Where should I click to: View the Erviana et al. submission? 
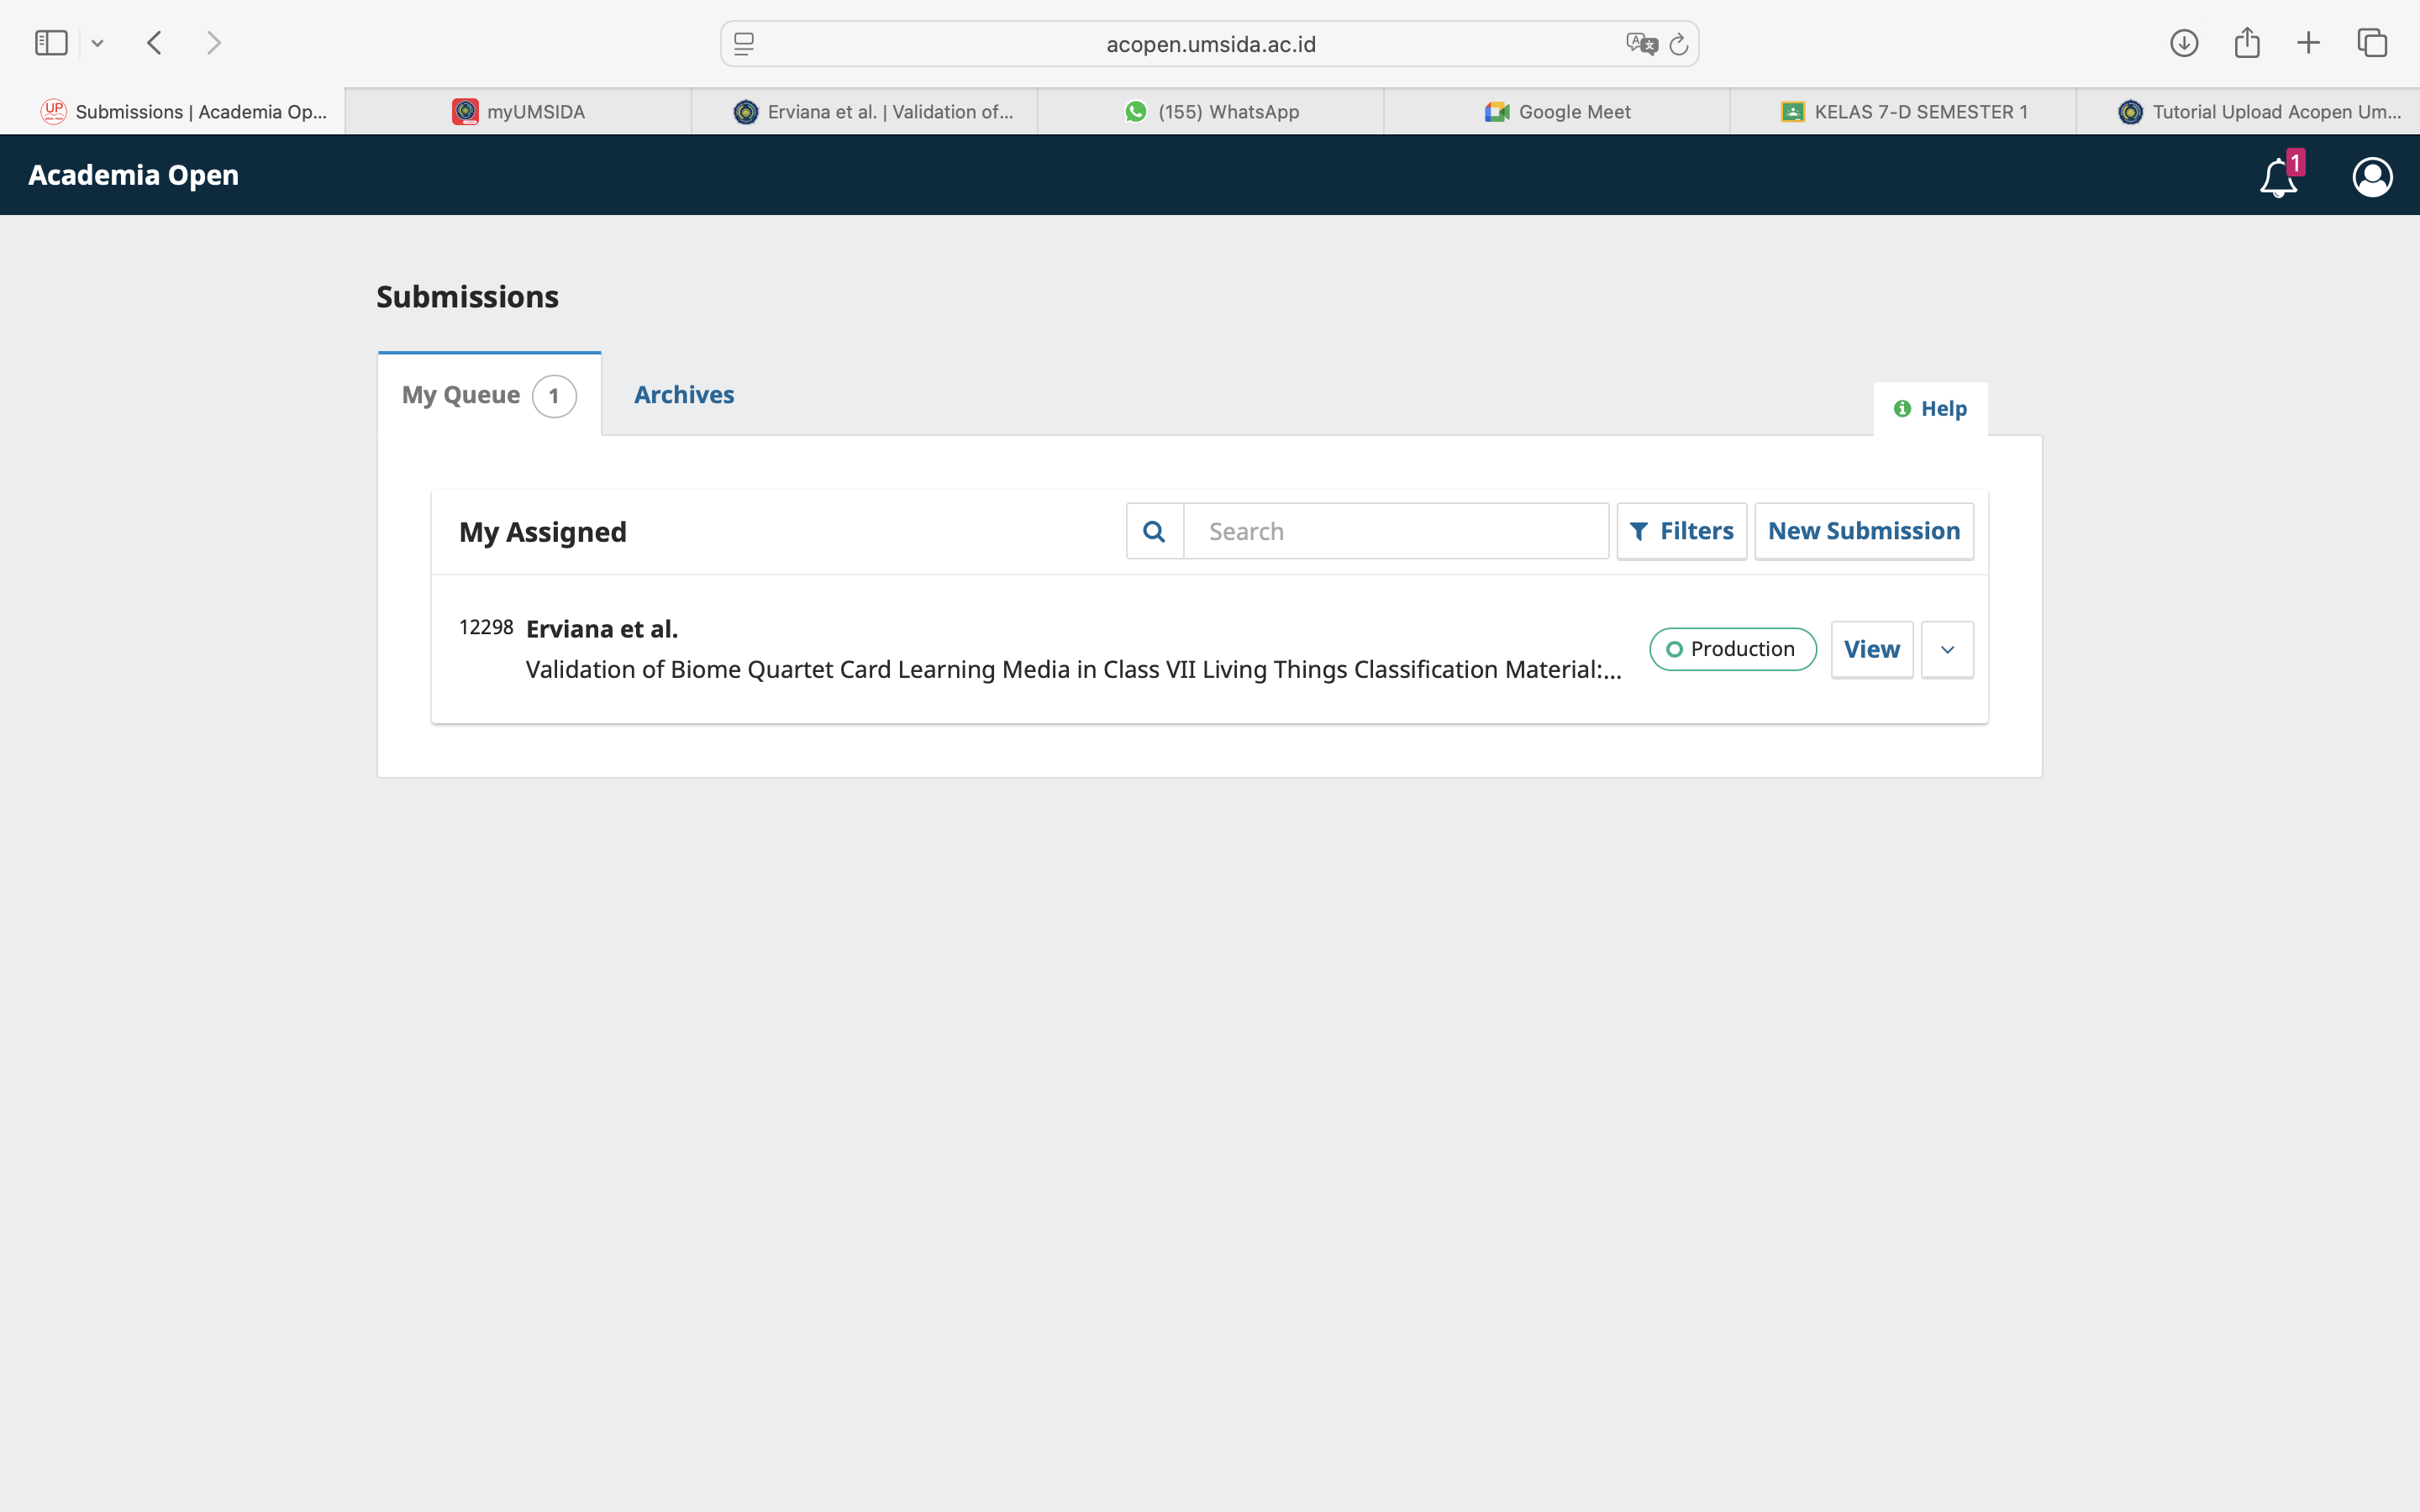coord(1871,650)
